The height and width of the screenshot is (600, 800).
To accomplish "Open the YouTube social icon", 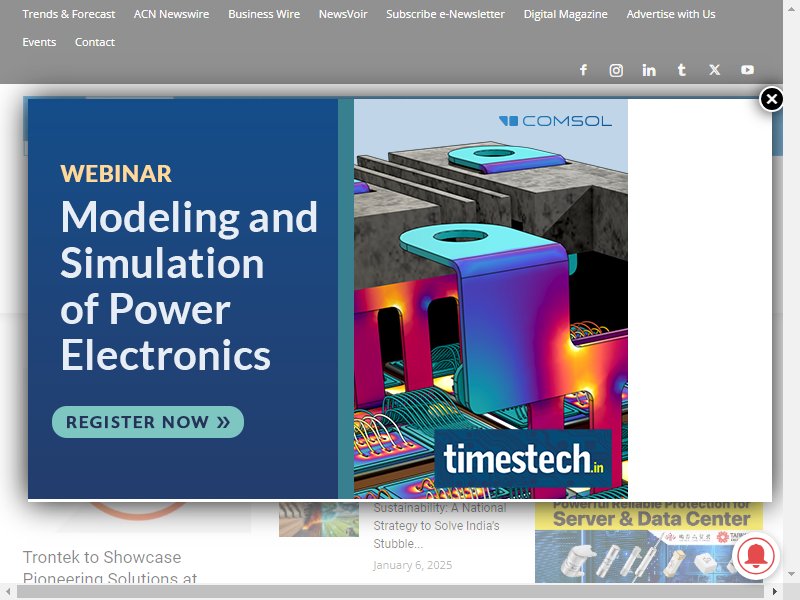I will [747, 70].
